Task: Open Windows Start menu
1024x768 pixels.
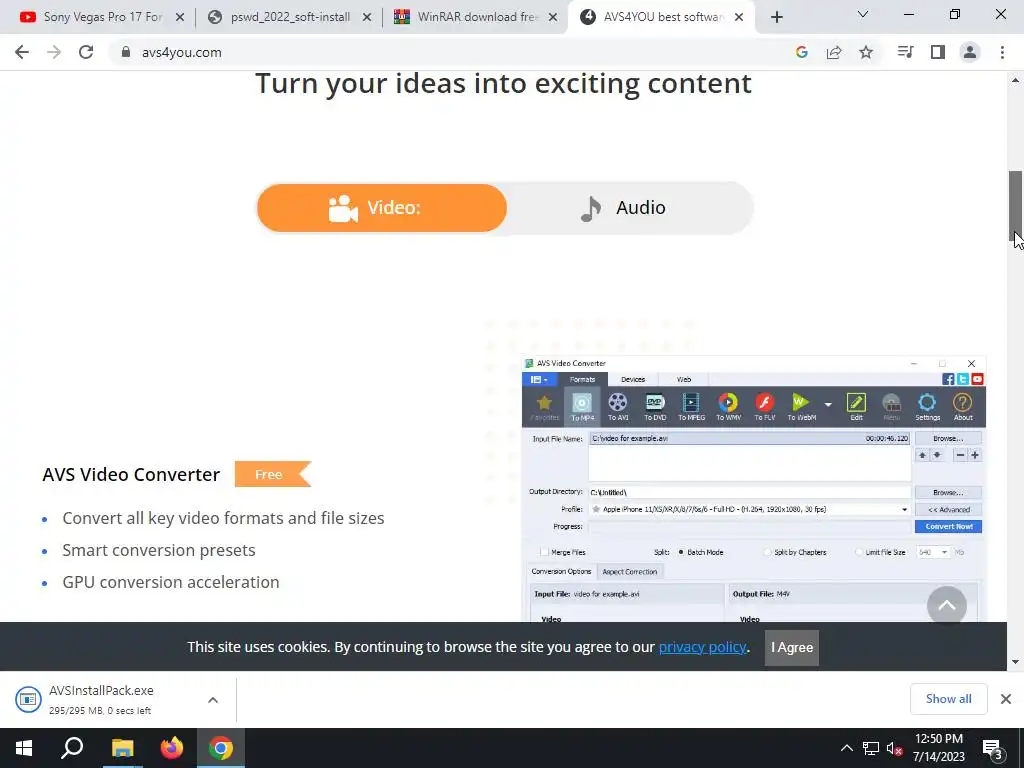Action: click(24, 748)
